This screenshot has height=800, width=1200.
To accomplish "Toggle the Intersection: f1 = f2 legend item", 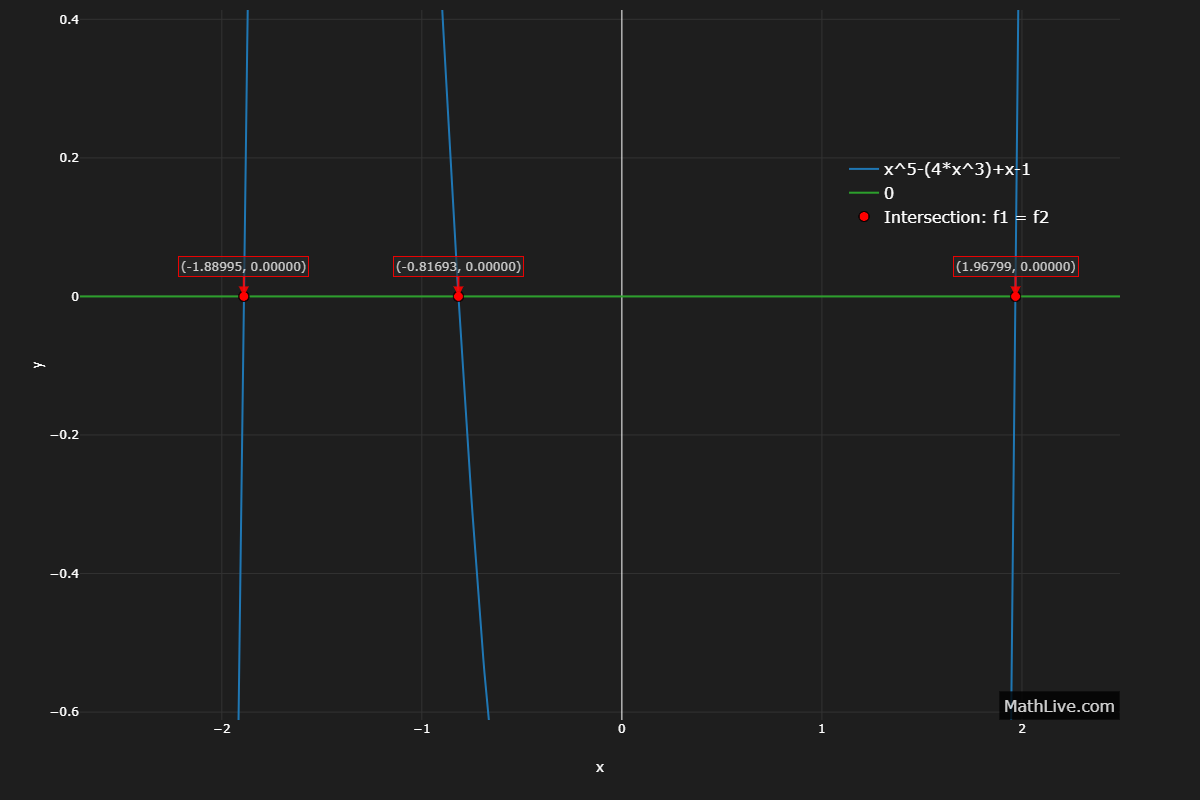I will click(965, 217).
